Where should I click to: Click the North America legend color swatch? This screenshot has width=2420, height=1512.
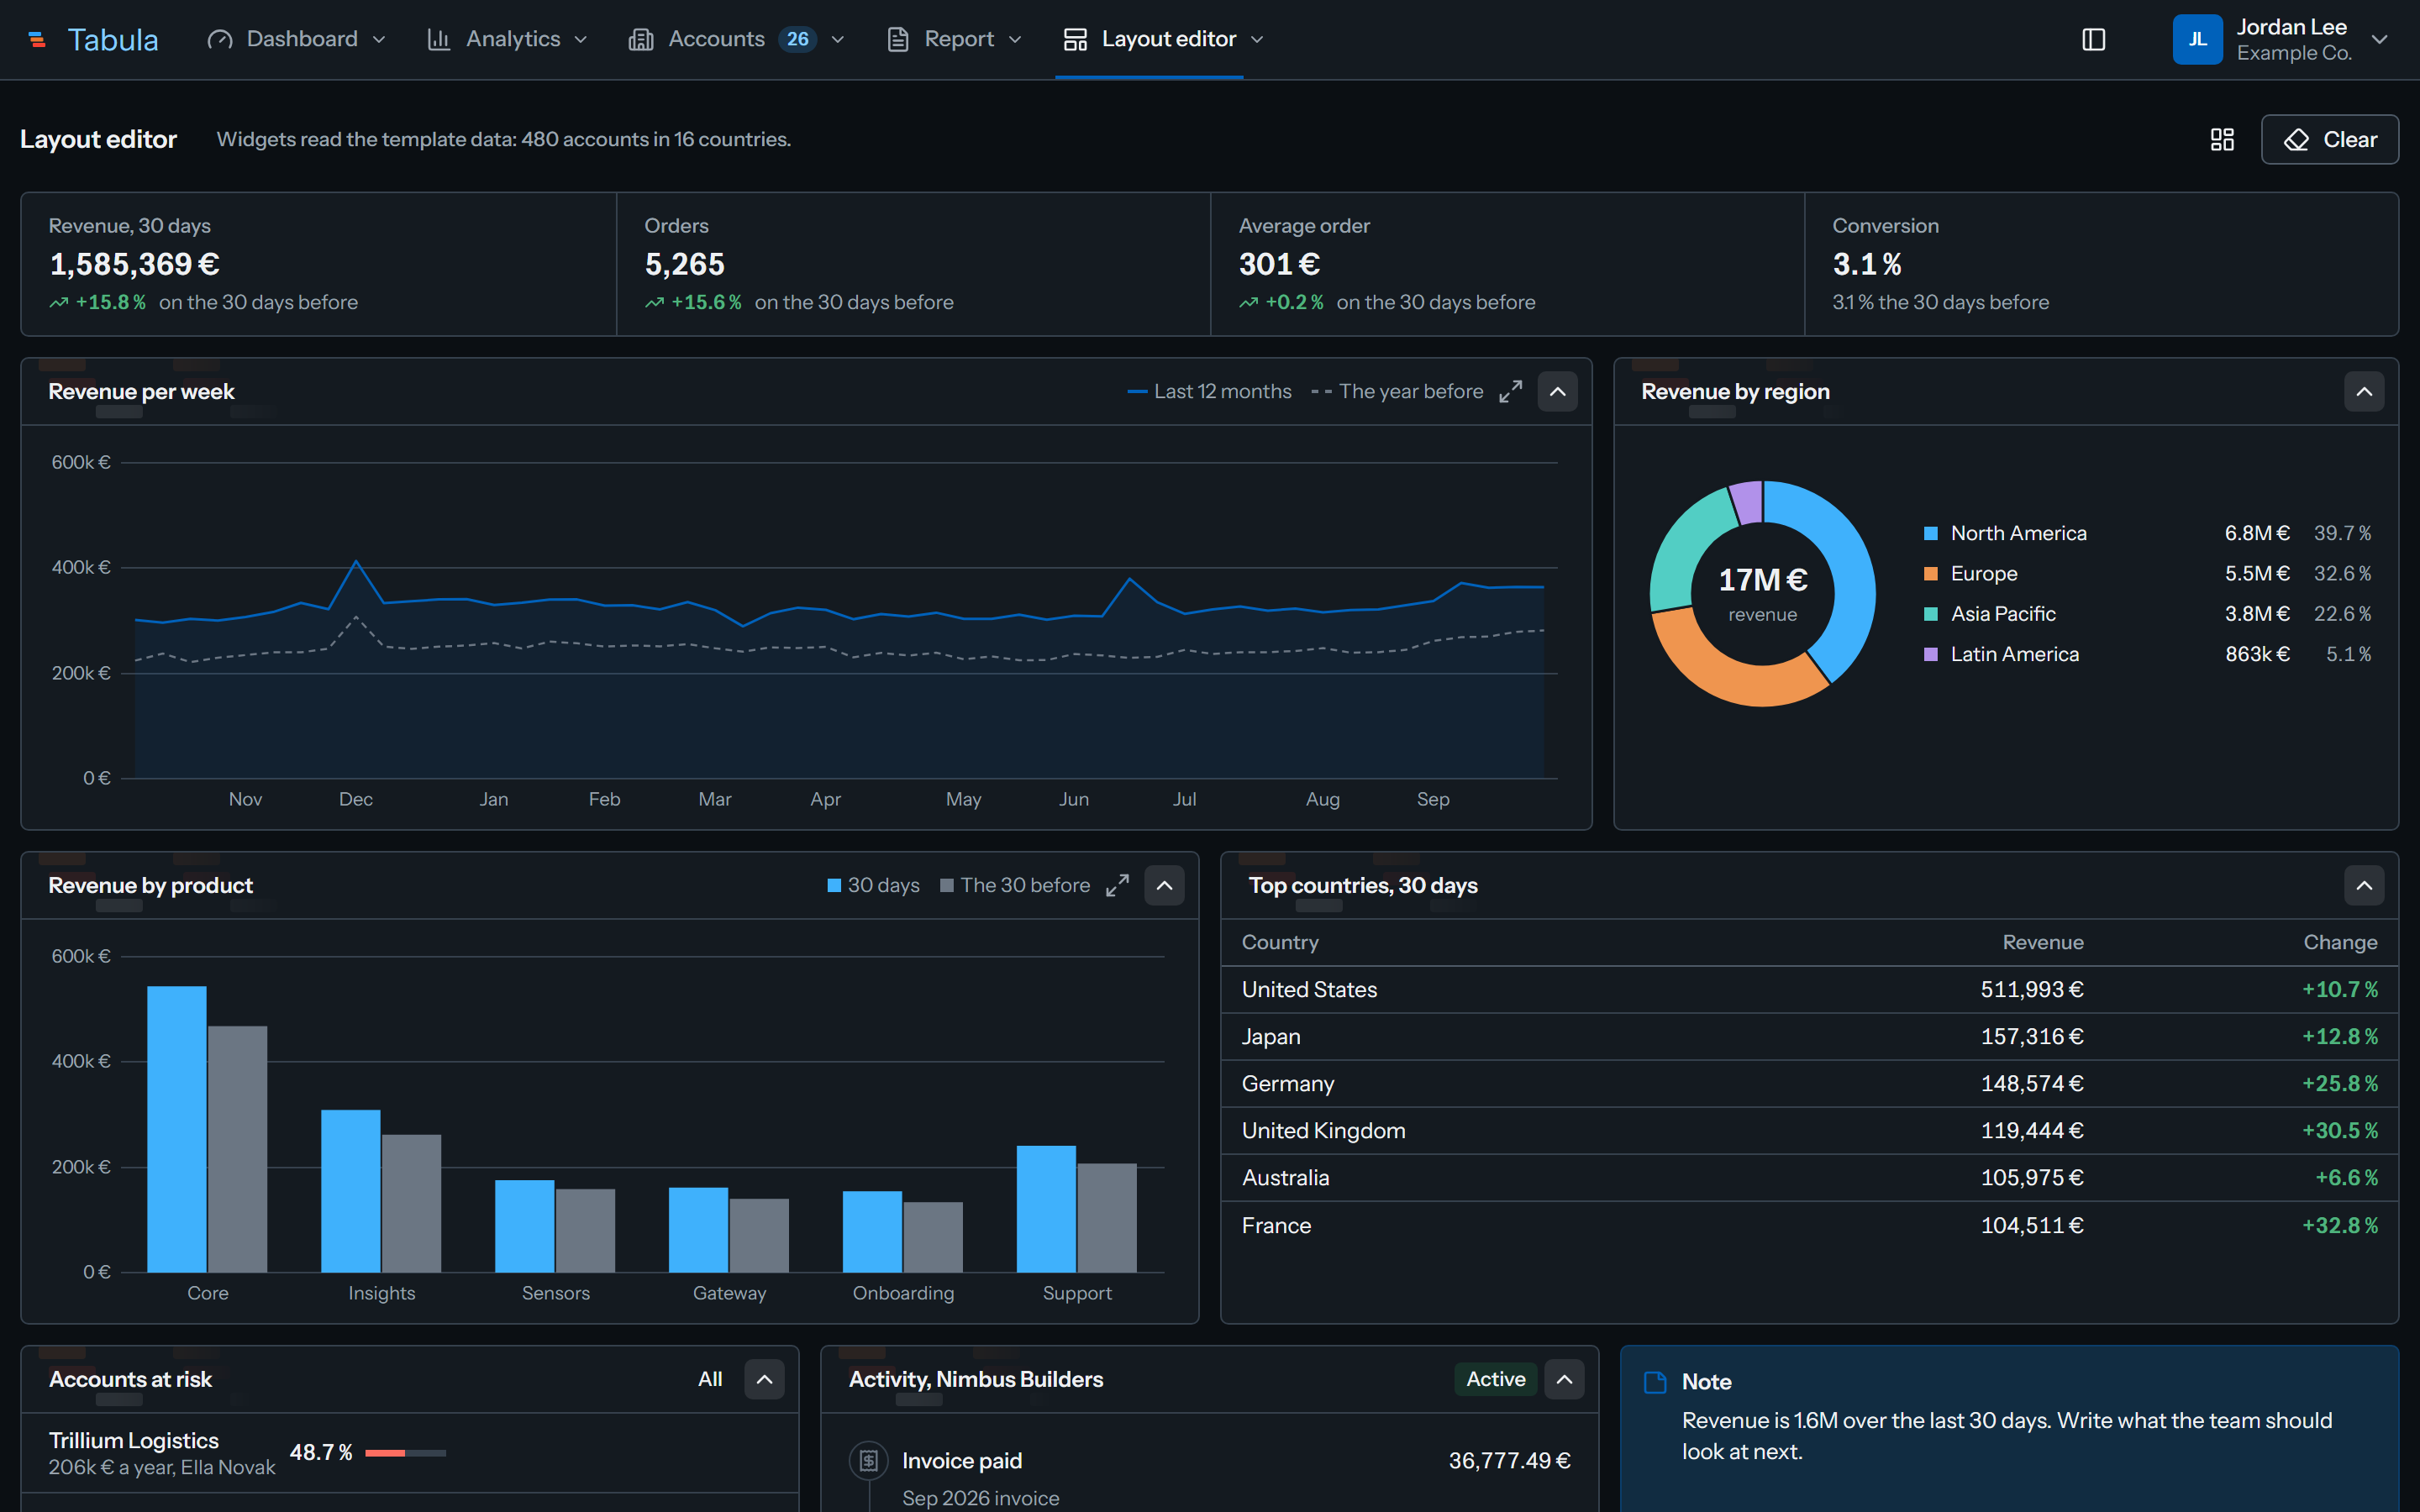coord(1931,533)
